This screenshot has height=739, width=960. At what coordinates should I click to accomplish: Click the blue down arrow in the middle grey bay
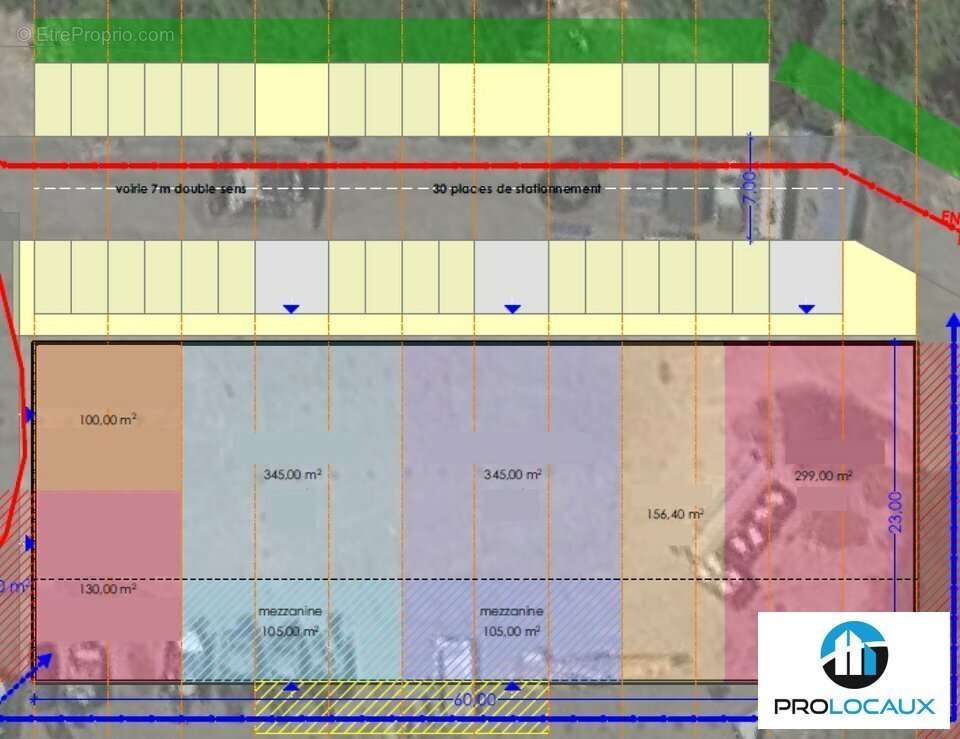pyautogui.click(x=512, y=309)
